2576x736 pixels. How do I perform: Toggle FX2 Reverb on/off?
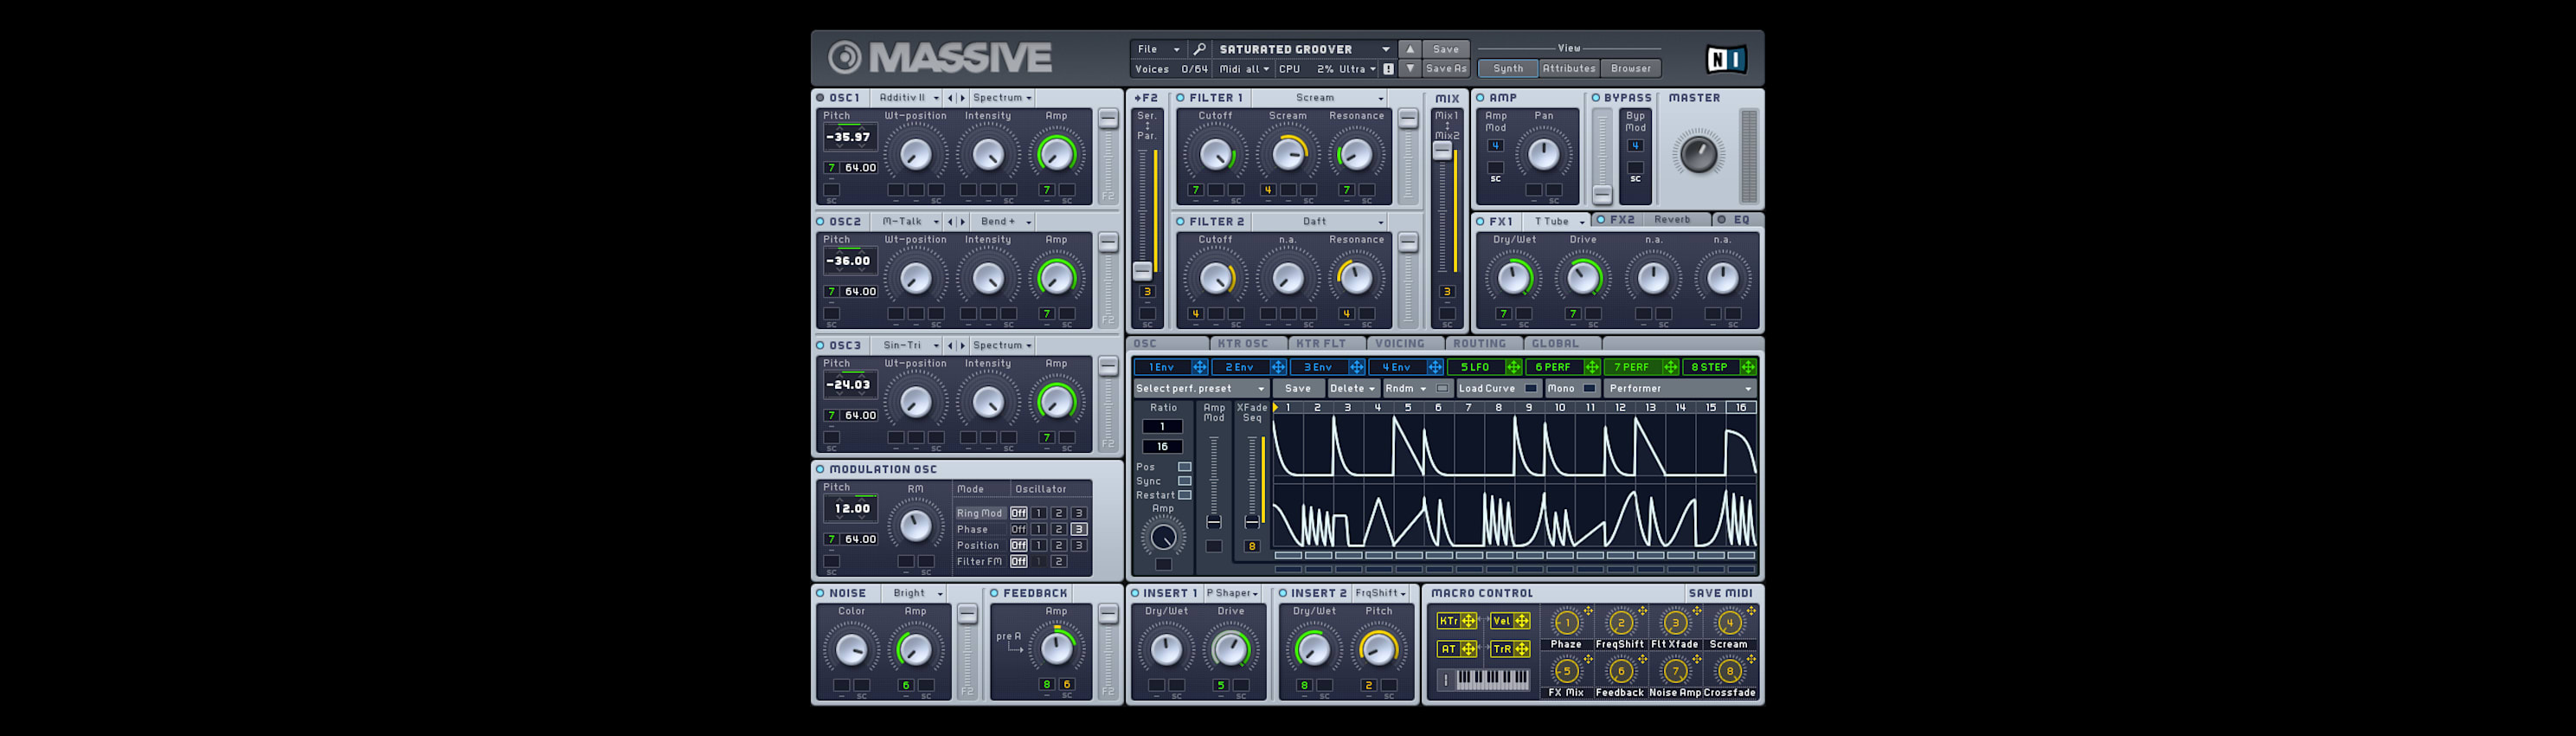pos(1600,220)
